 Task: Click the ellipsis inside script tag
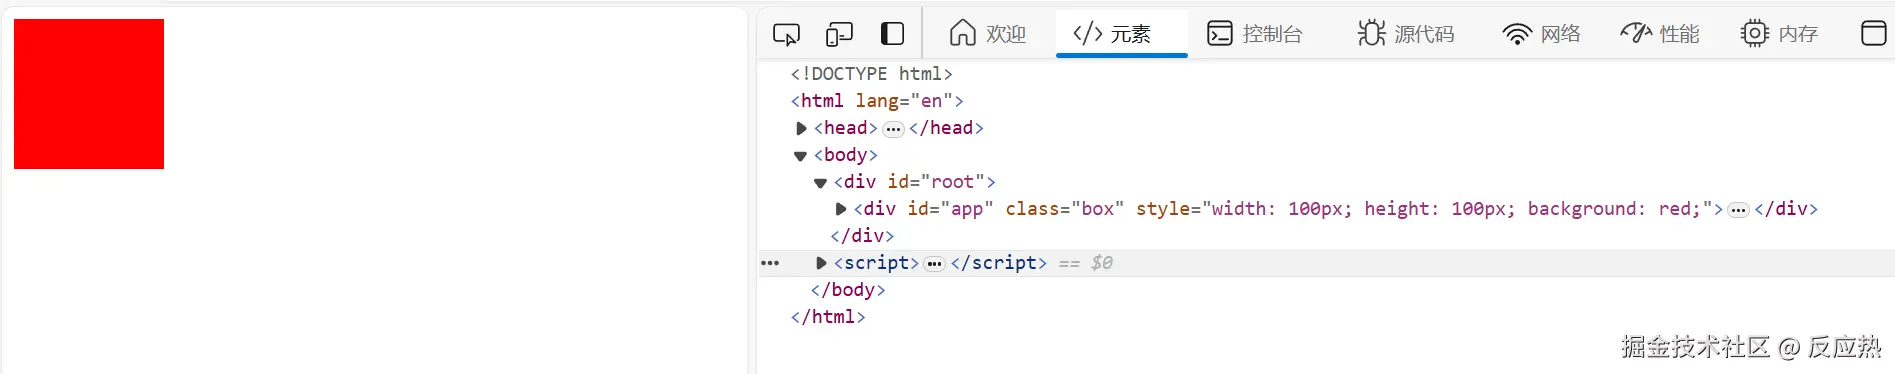pyautogui.click(x=935, y=264)
